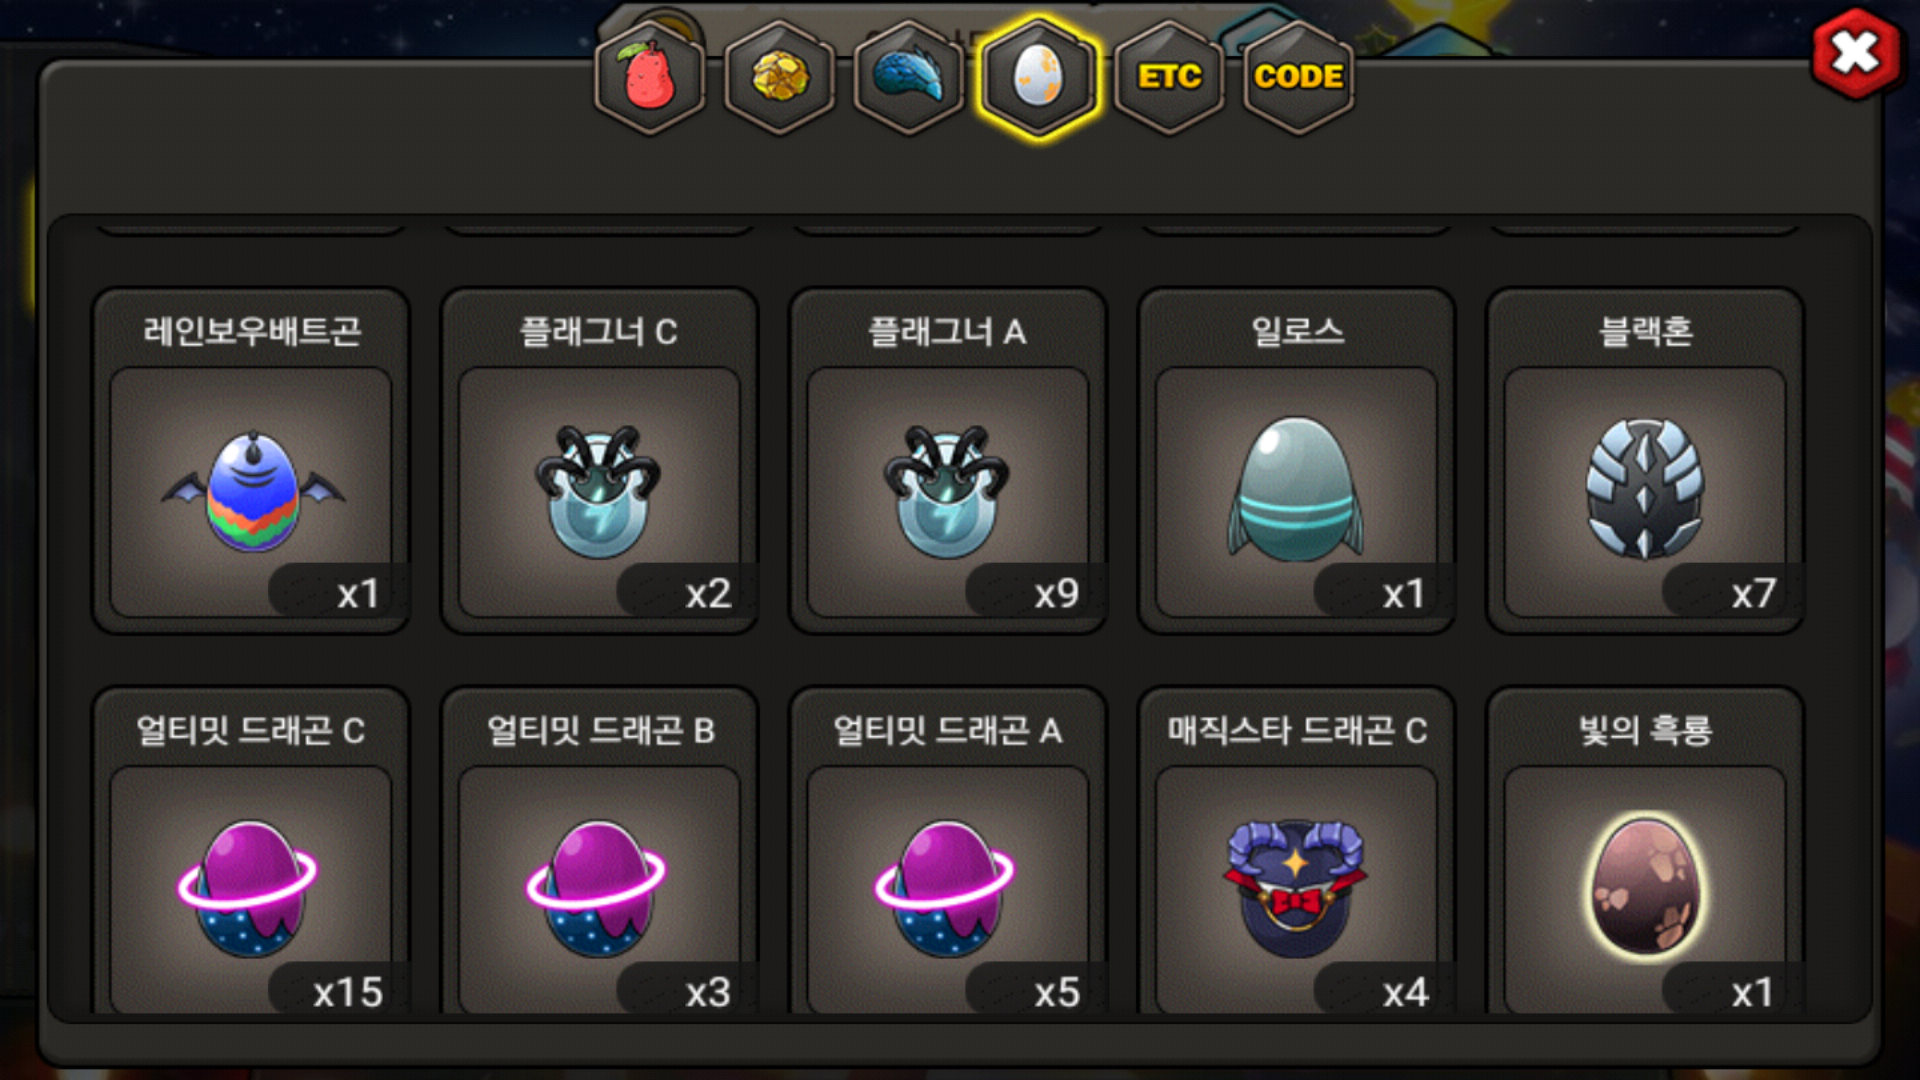Select the 일로스 teal egg
The image size is (1920, 1080).
pos(1296,461)
